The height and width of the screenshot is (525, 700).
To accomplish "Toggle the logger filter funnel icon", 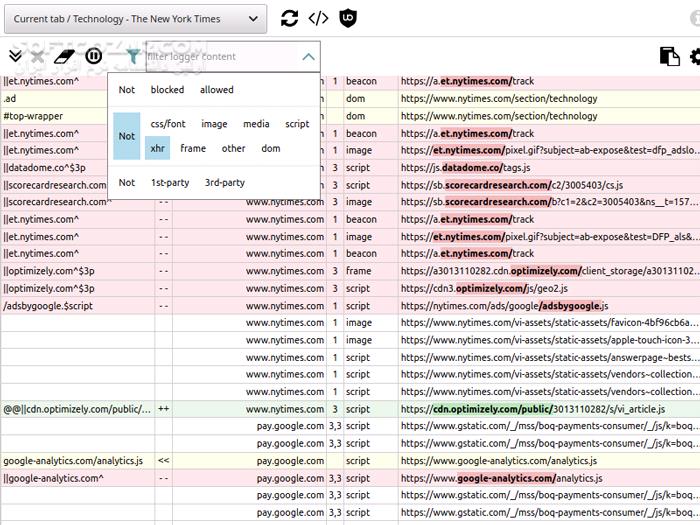I will click(133, 56).
